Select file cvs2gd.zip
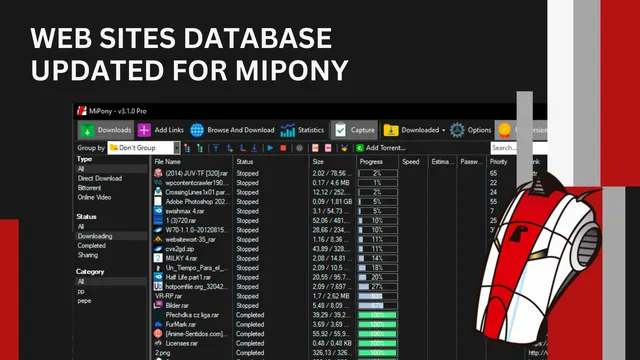 [x=180, y=249]
